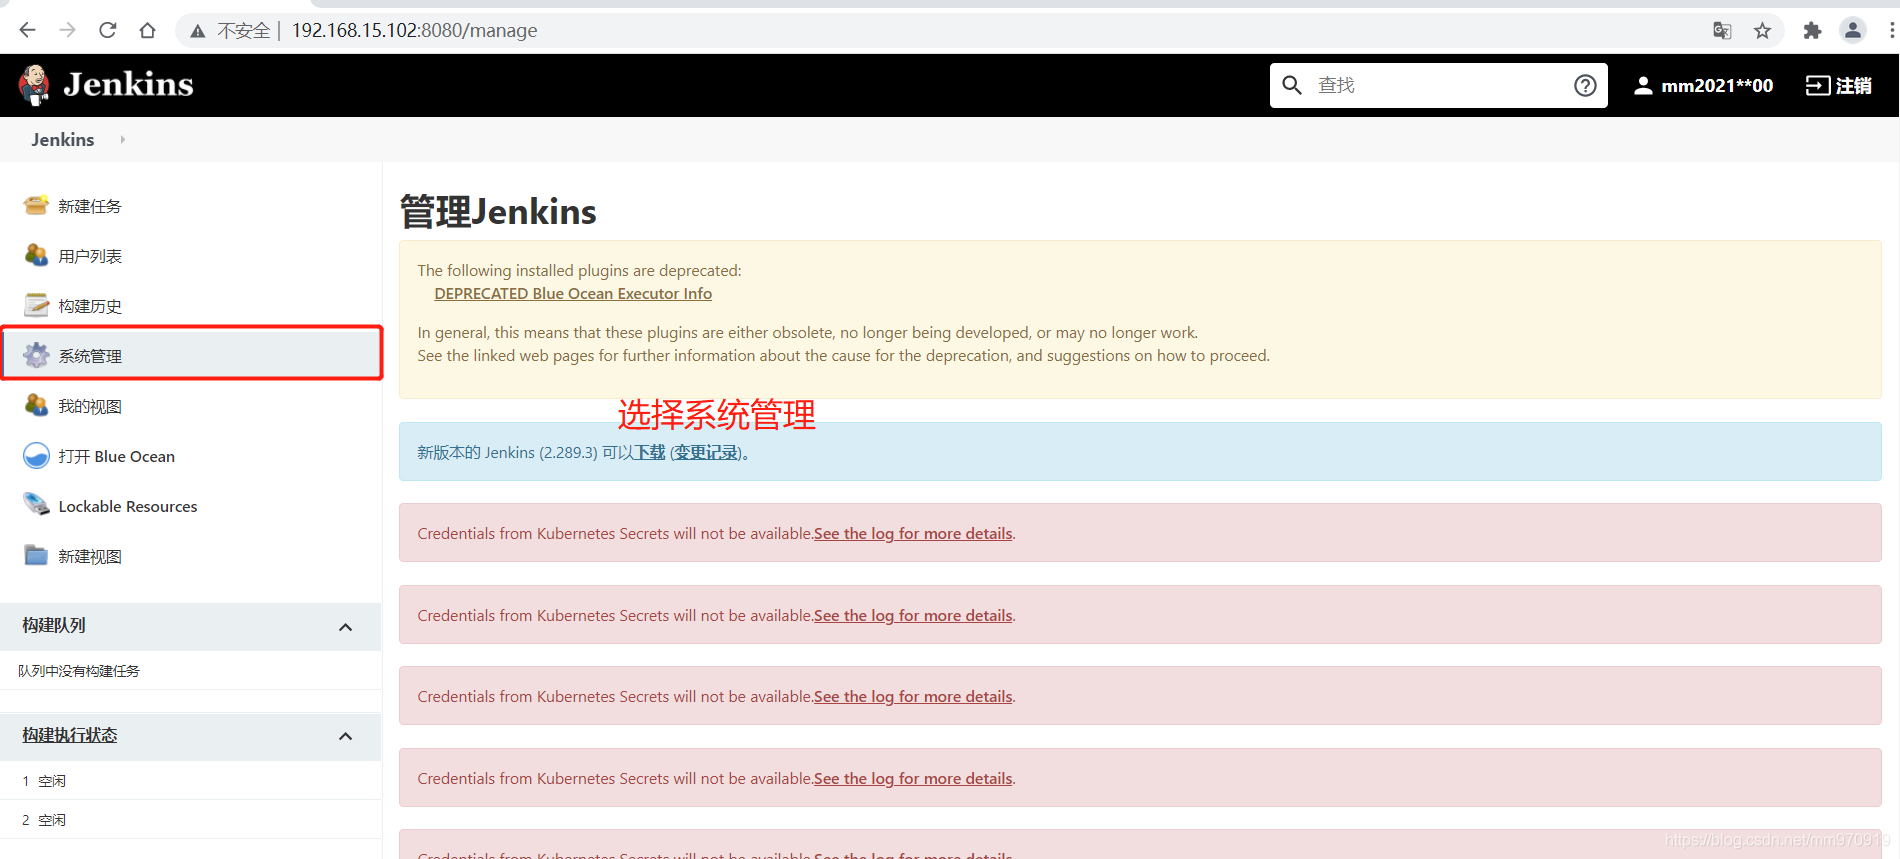Open the second 'See the log for more details' link

[913, 615]
